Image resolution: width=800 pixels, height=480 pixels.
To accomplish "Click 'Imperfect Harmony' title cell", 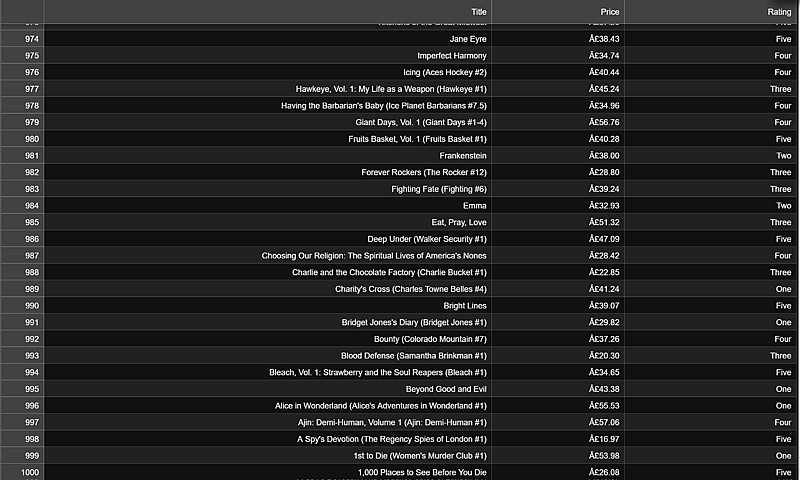I will click(x=267, y=56).
